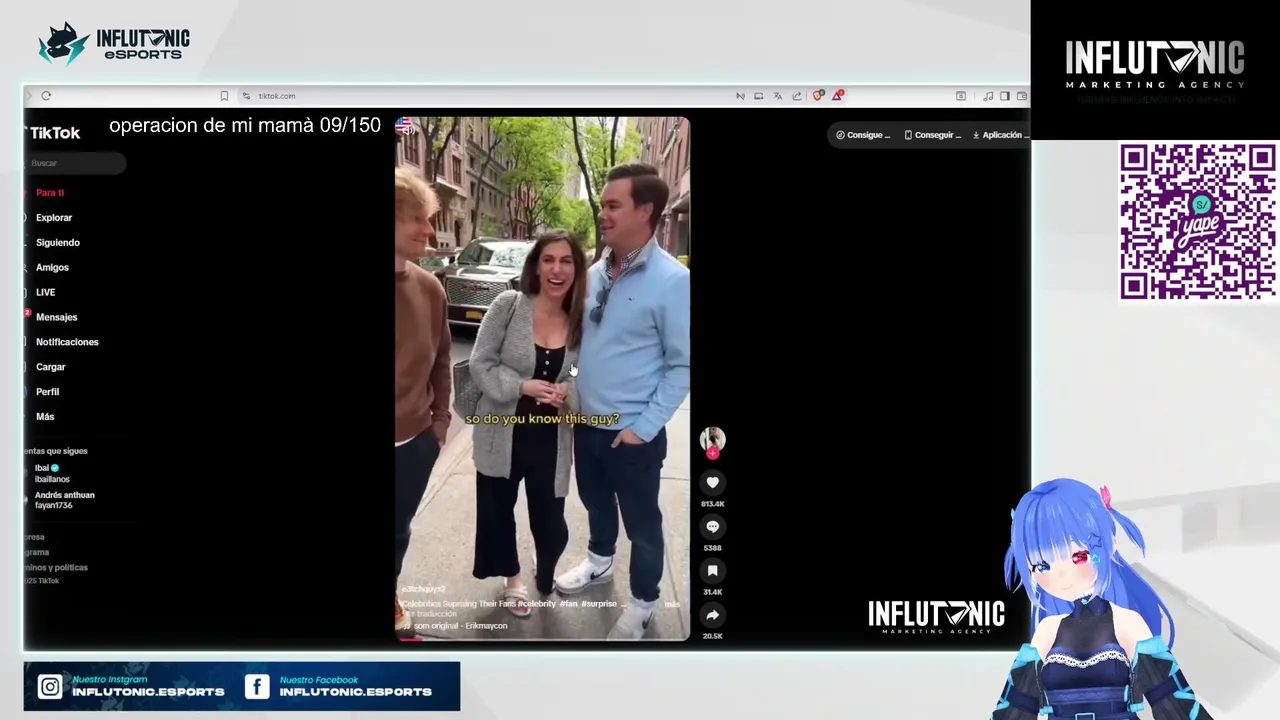Click the Aplicación download button

click(1000, 135)
